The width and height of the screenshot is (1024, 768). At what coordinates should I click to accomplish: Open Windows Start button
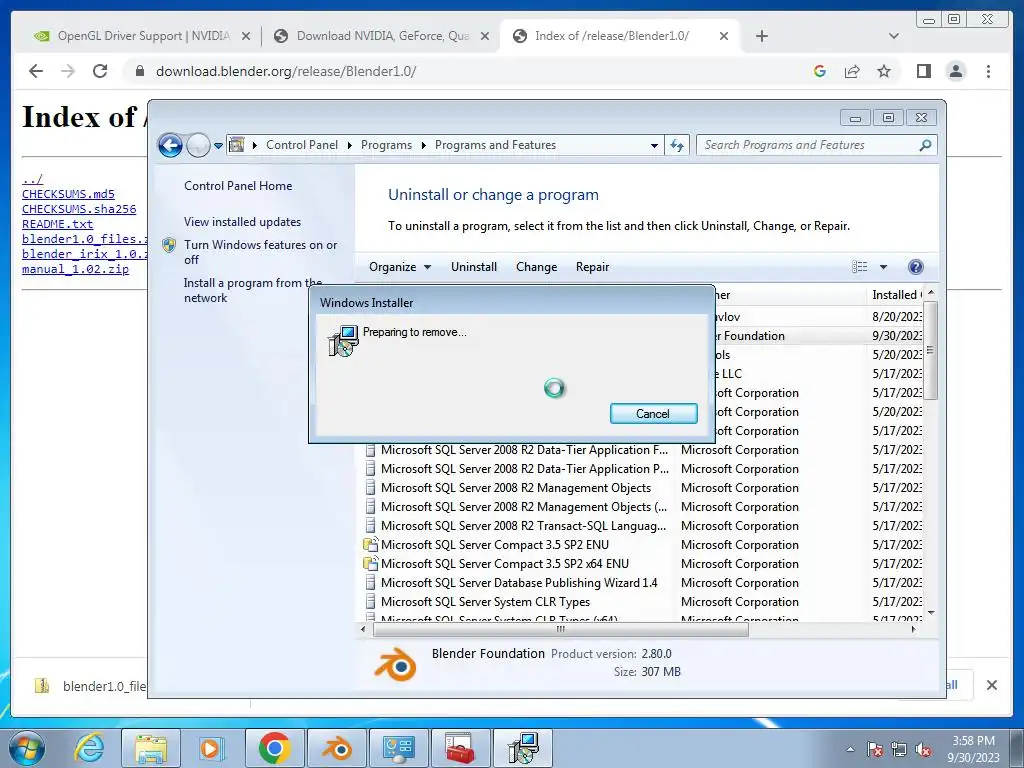(x=27, y=748)
